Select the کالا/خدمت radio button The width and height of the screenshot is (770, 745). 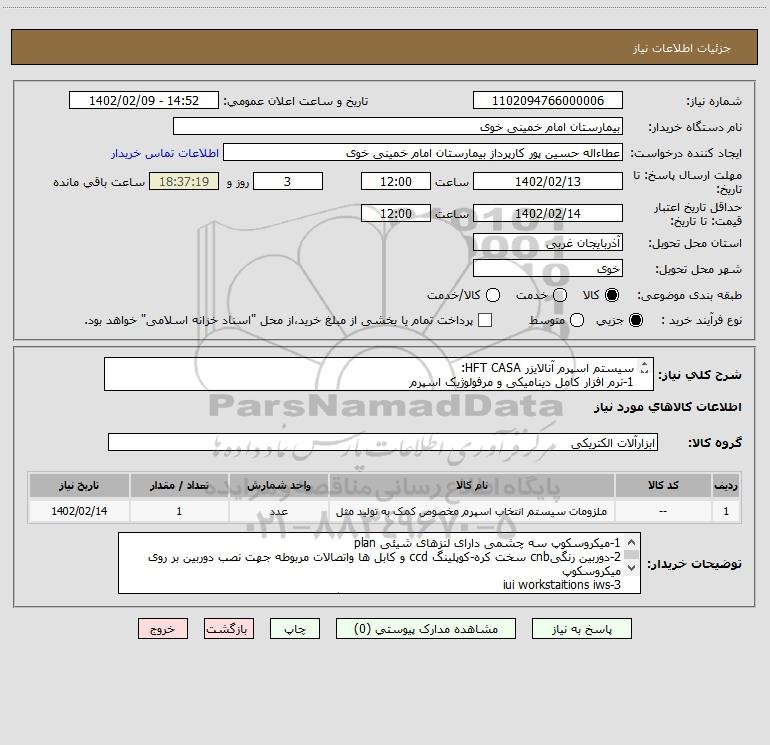tap(493, 295)
